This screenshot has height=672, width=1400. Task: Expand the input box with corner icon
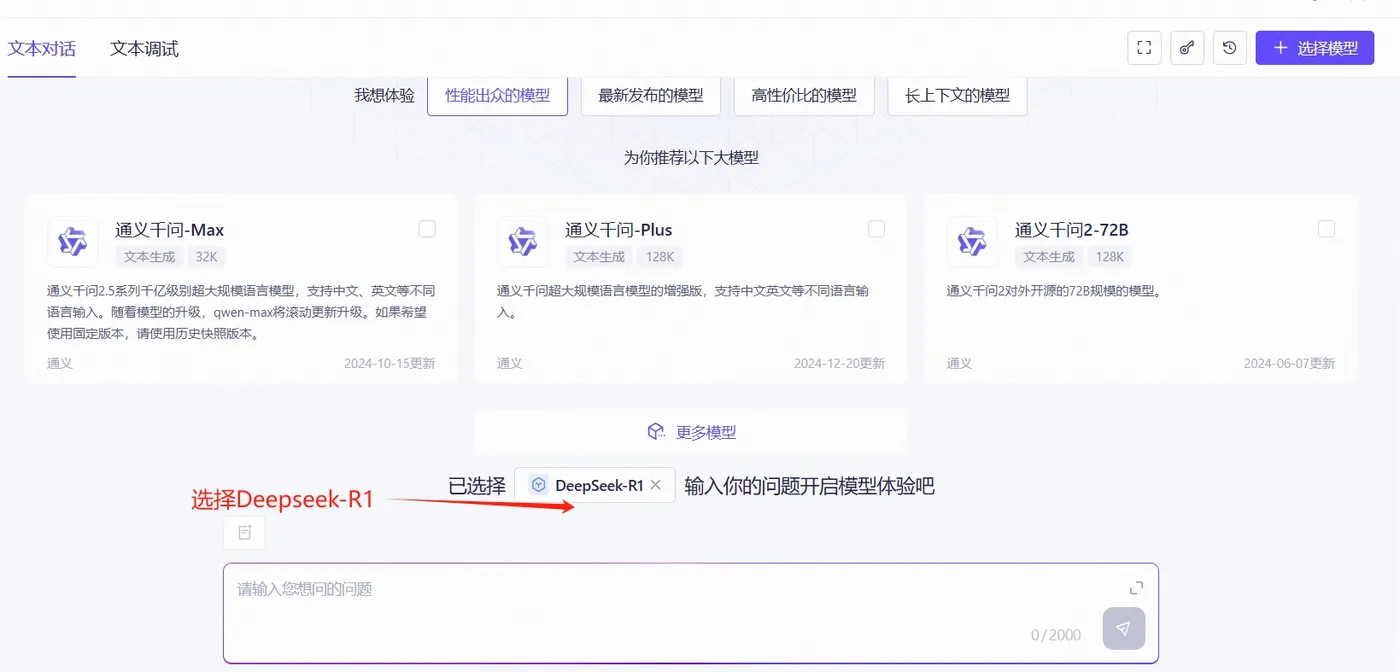1136,588
